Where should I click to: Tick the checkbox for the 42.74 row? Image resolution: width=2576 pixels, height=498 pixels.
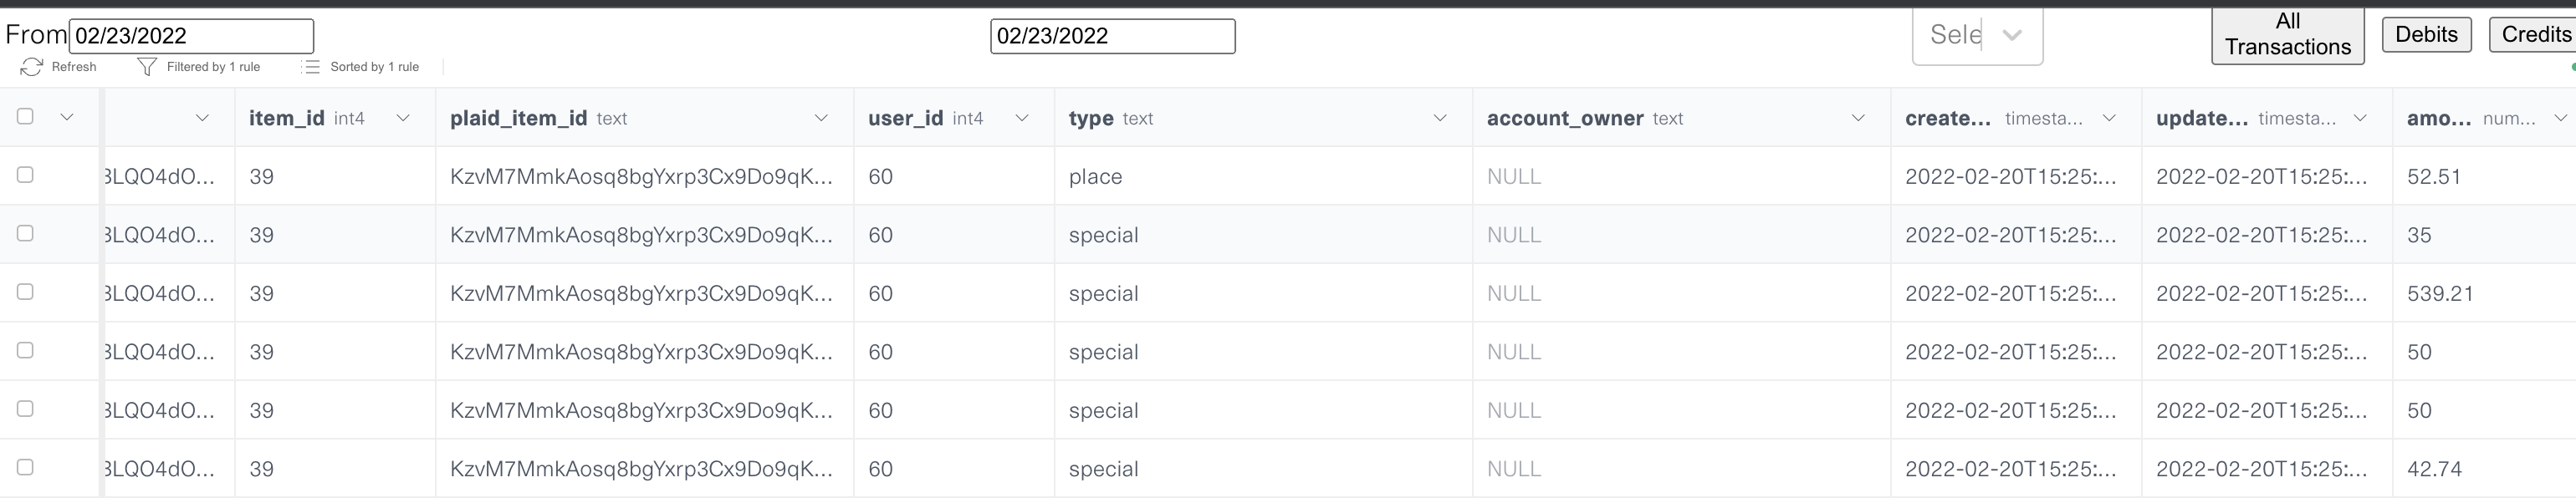[x=25, y=467]
